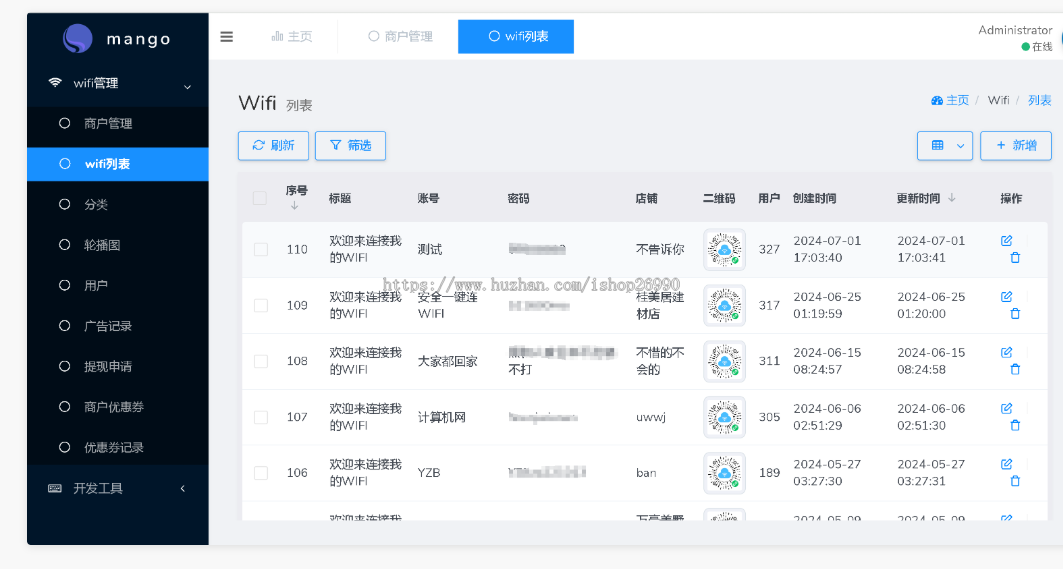Viewport: 1063px width, 569px height.
Task: Delete row 108 with the trash icon
Action: pos(1015,370)
